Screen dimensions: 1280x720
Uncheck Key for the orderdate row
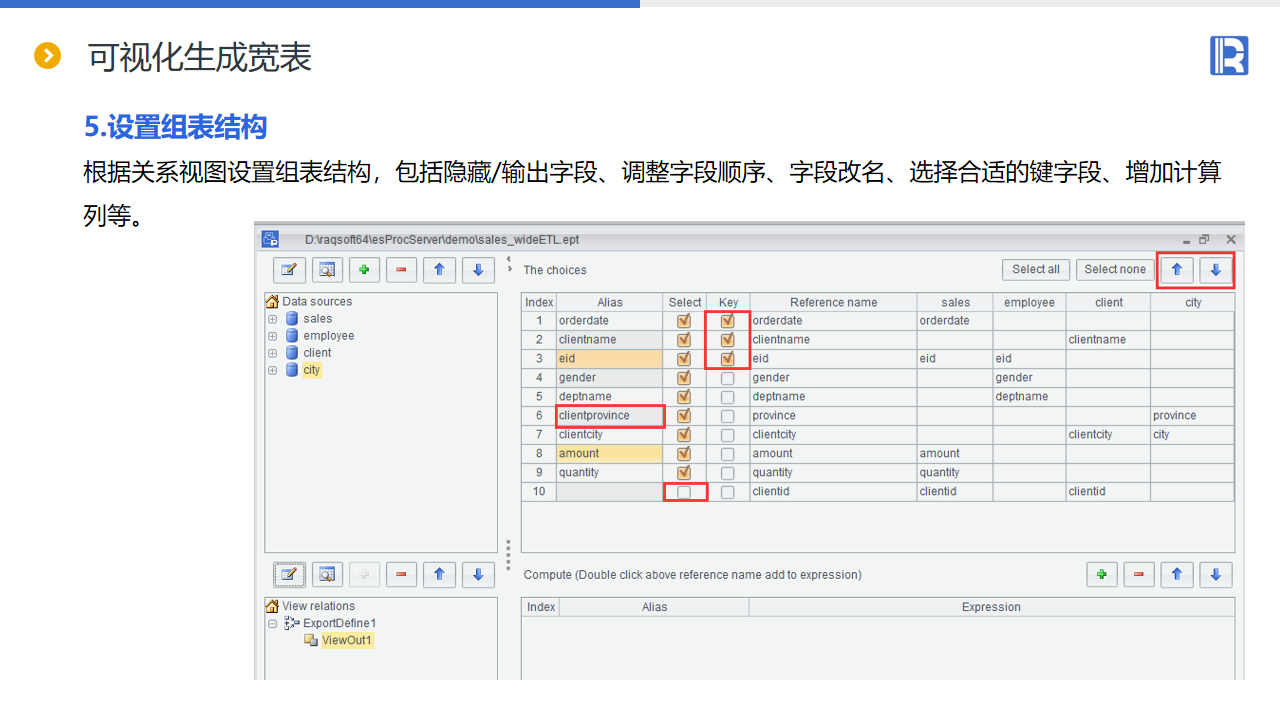click(727, 321)
